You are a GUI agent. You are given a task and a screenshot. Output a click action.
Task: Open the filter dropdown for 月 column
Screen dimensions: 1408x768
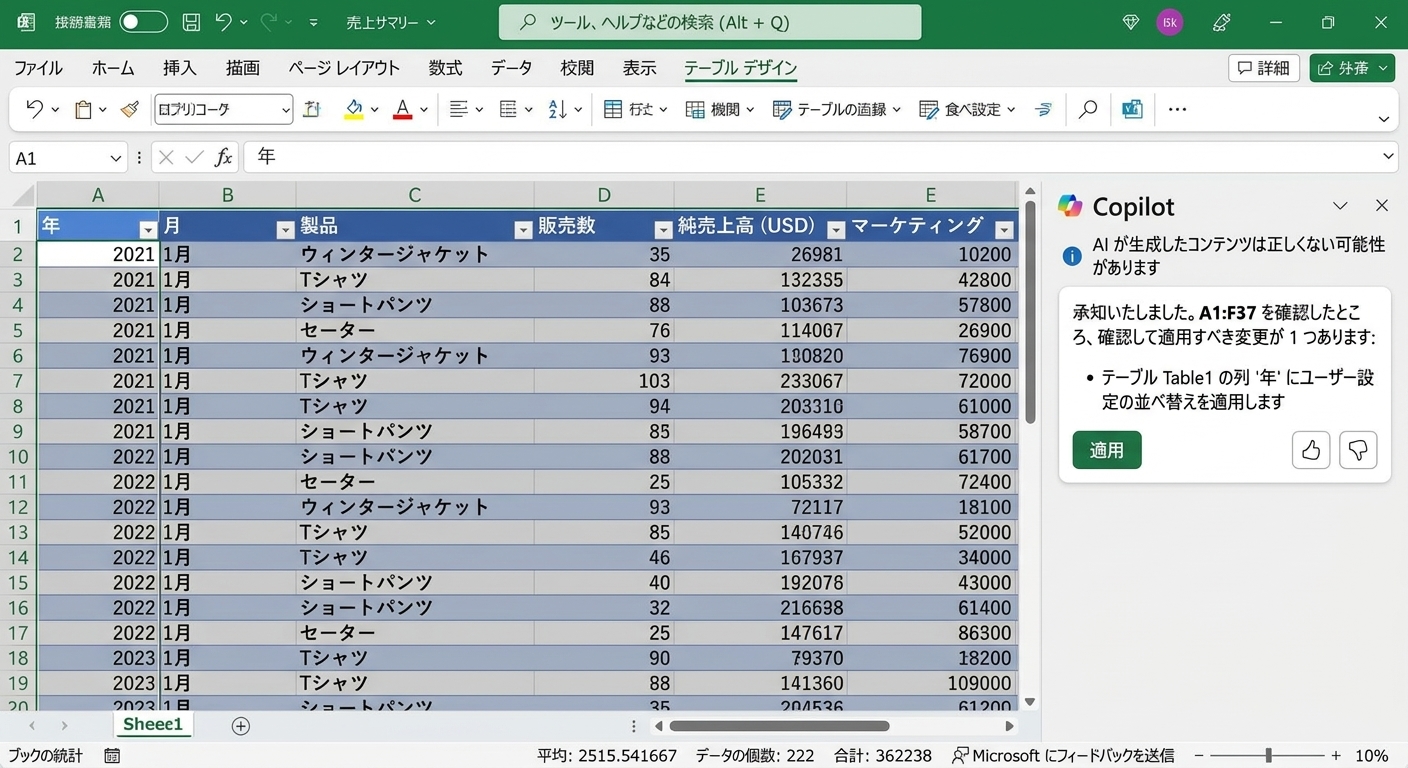tap(285, 230)
